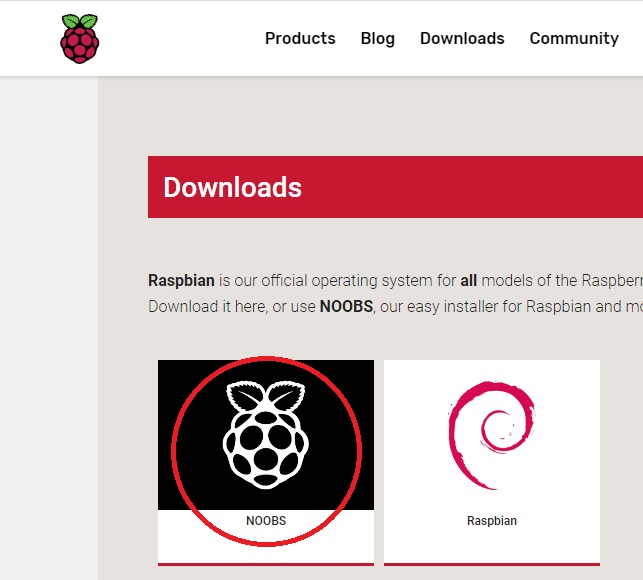Click the red Downloads page heading
Screen dimensions: 643x580
tap(233, 187)
